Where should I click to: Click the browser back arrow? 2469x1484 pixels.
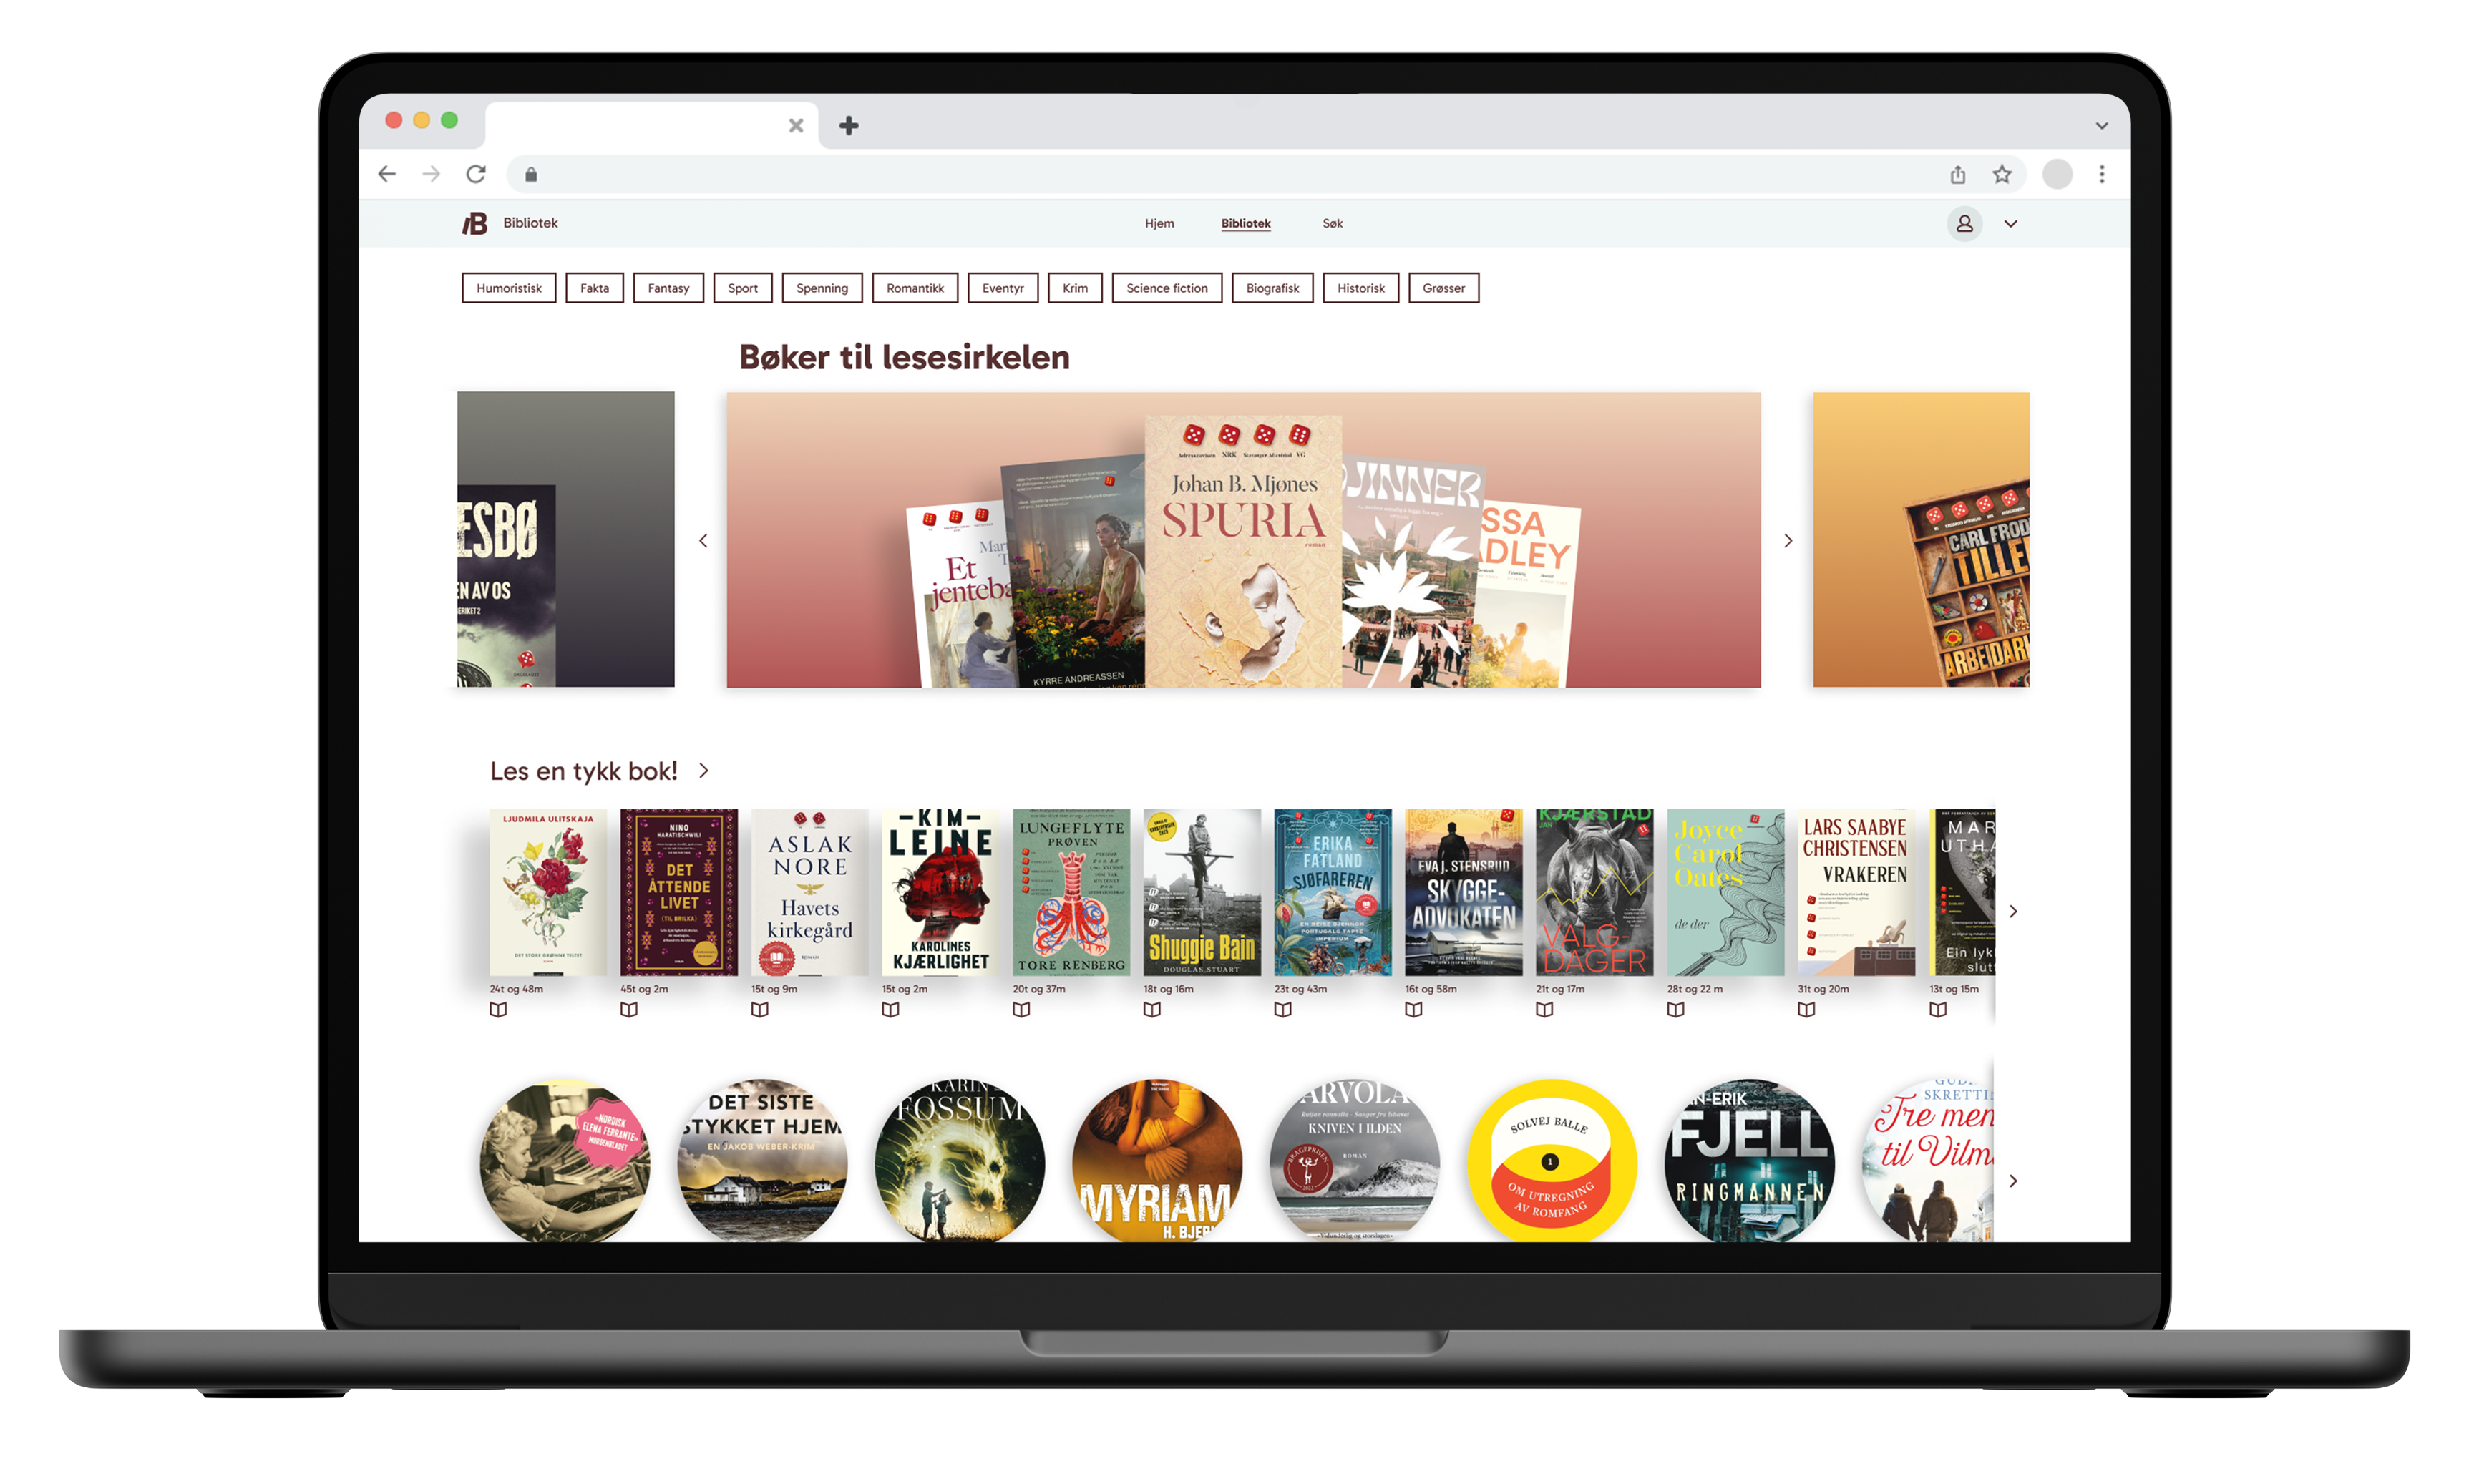pos(387,174)
